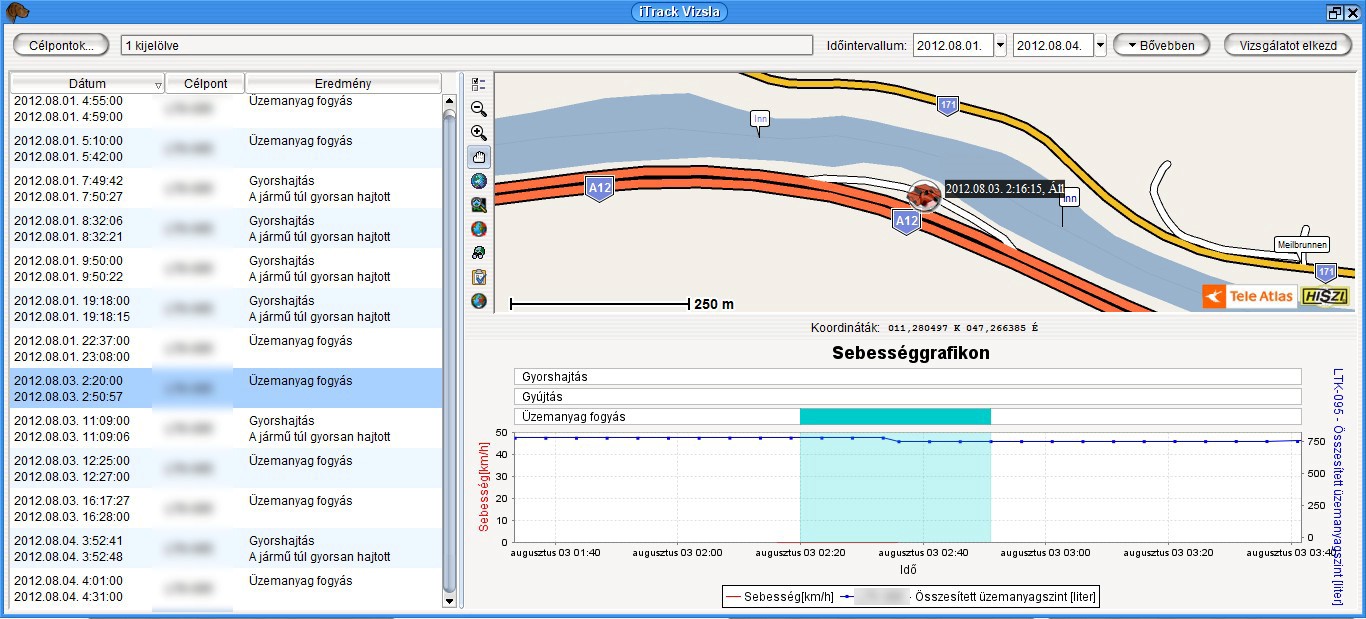1366x619 pixels.
Task: Start analysis with Vizsgálatot elkezd
Action: [1287, 45]
